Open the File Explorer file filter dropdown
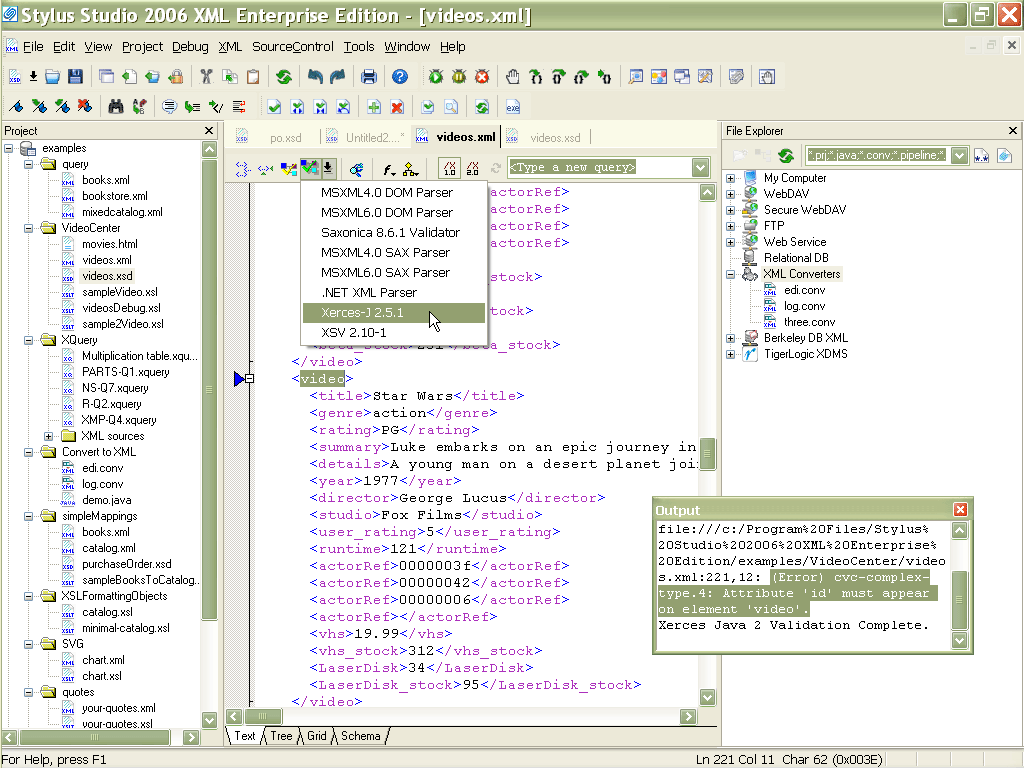This screenshot has width=1024, height=768. point(959,155)
